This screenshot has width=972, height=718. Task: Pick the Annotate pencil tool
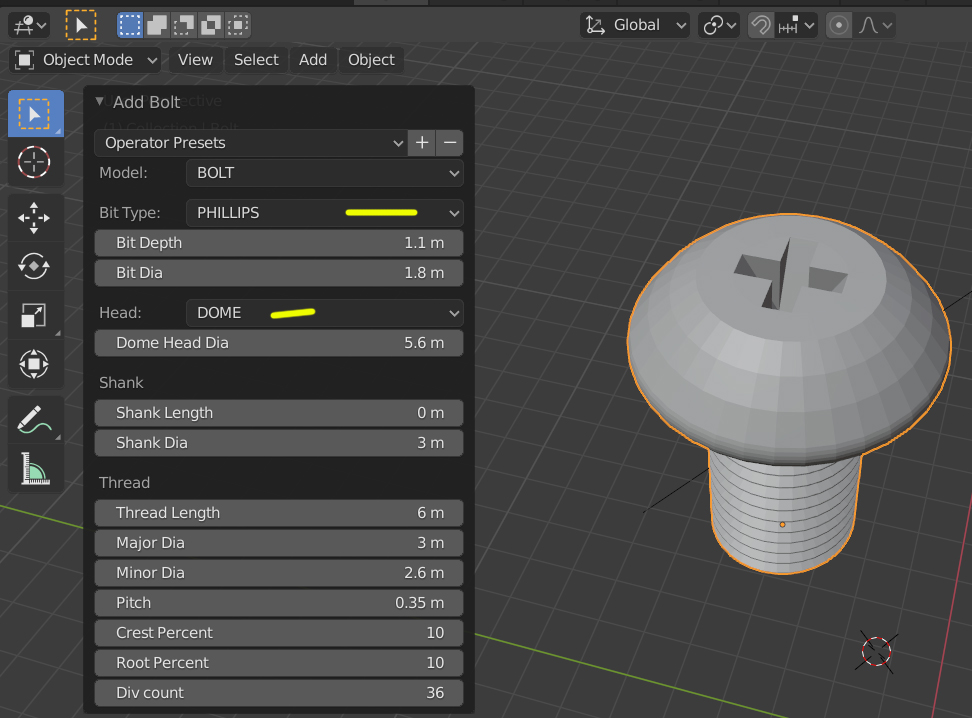[34, 419]
